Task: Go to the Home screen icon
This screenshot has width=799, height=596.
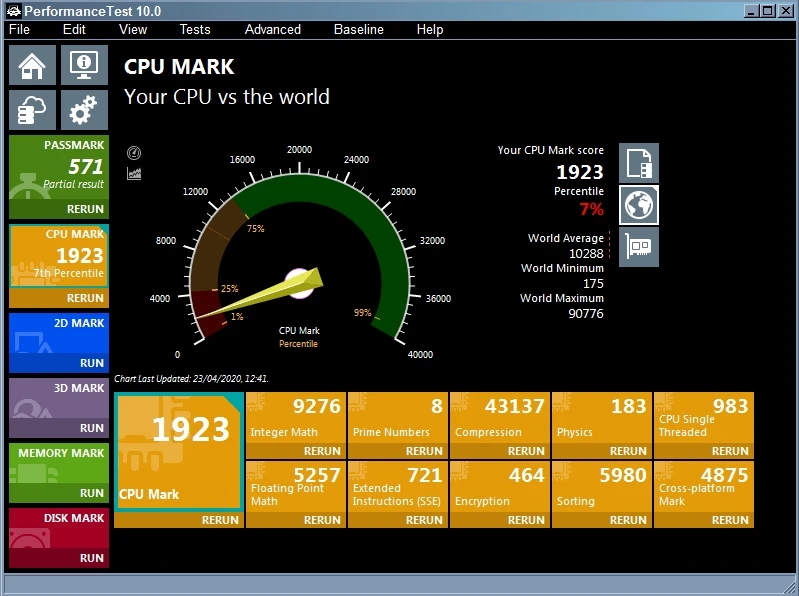Action: (x=32, y=65)
